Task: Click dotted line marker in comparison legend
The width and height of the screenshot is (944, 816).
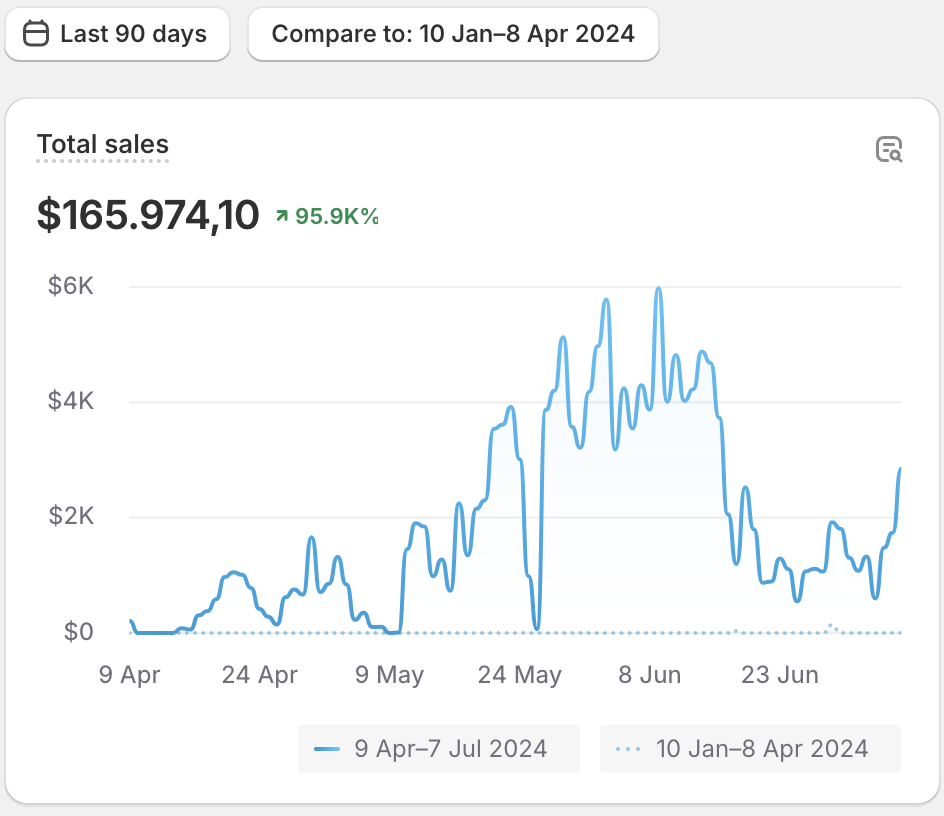Action: coord(628,749)
